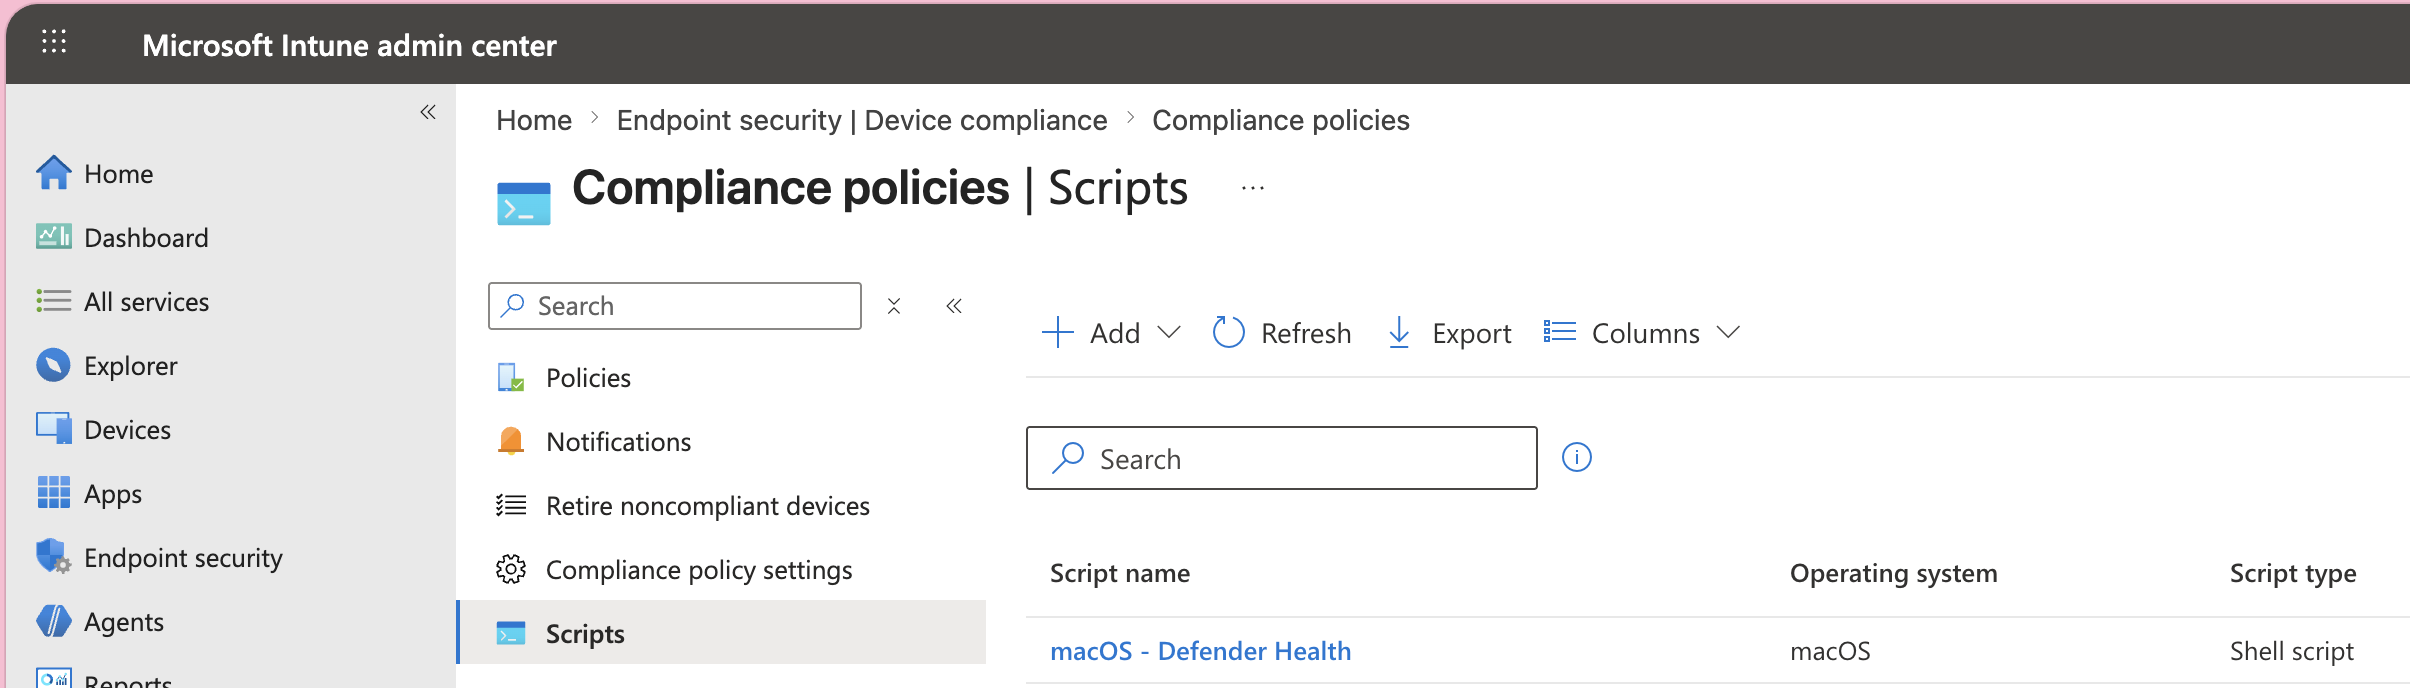The height and width of the screenshot is (688, 2410).
Task: Click the Policies device checkmark icon
Action: click(511, 378)
